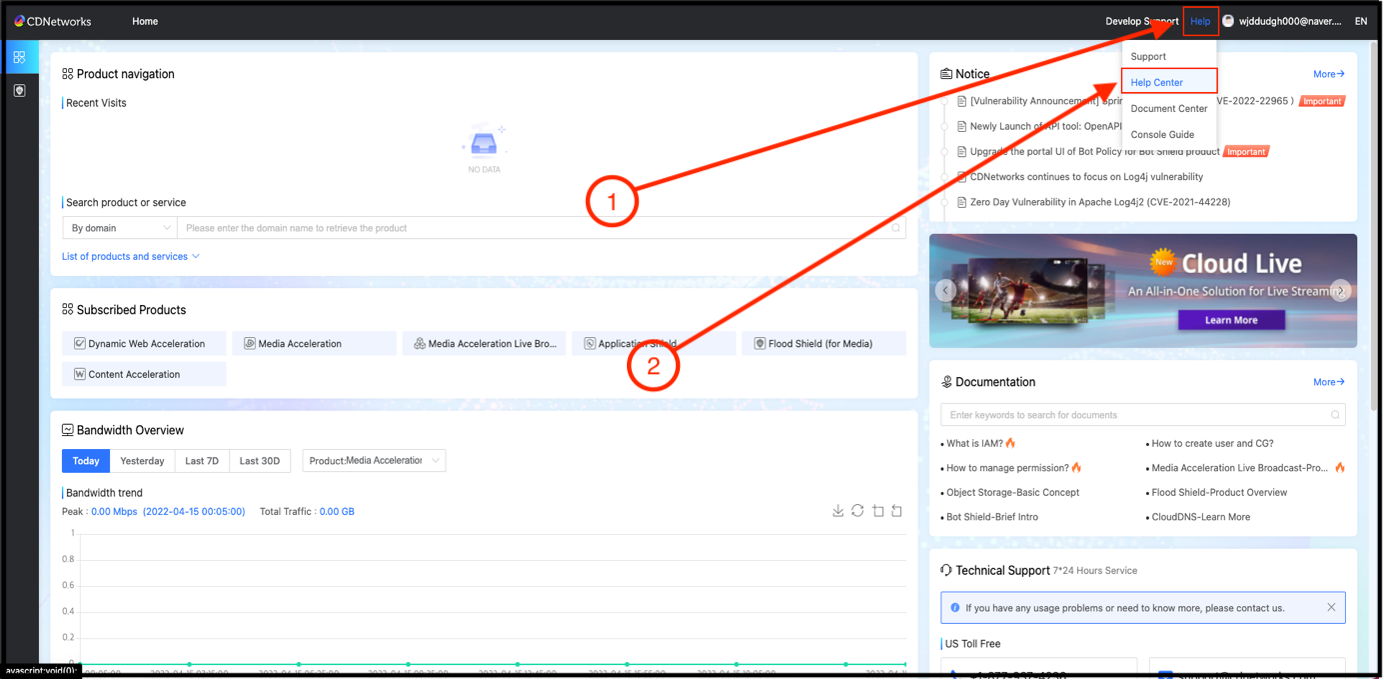Open the Dynamic Web Acceleration product
This screenshot has height=684, width=1384.
coord(144,343)
